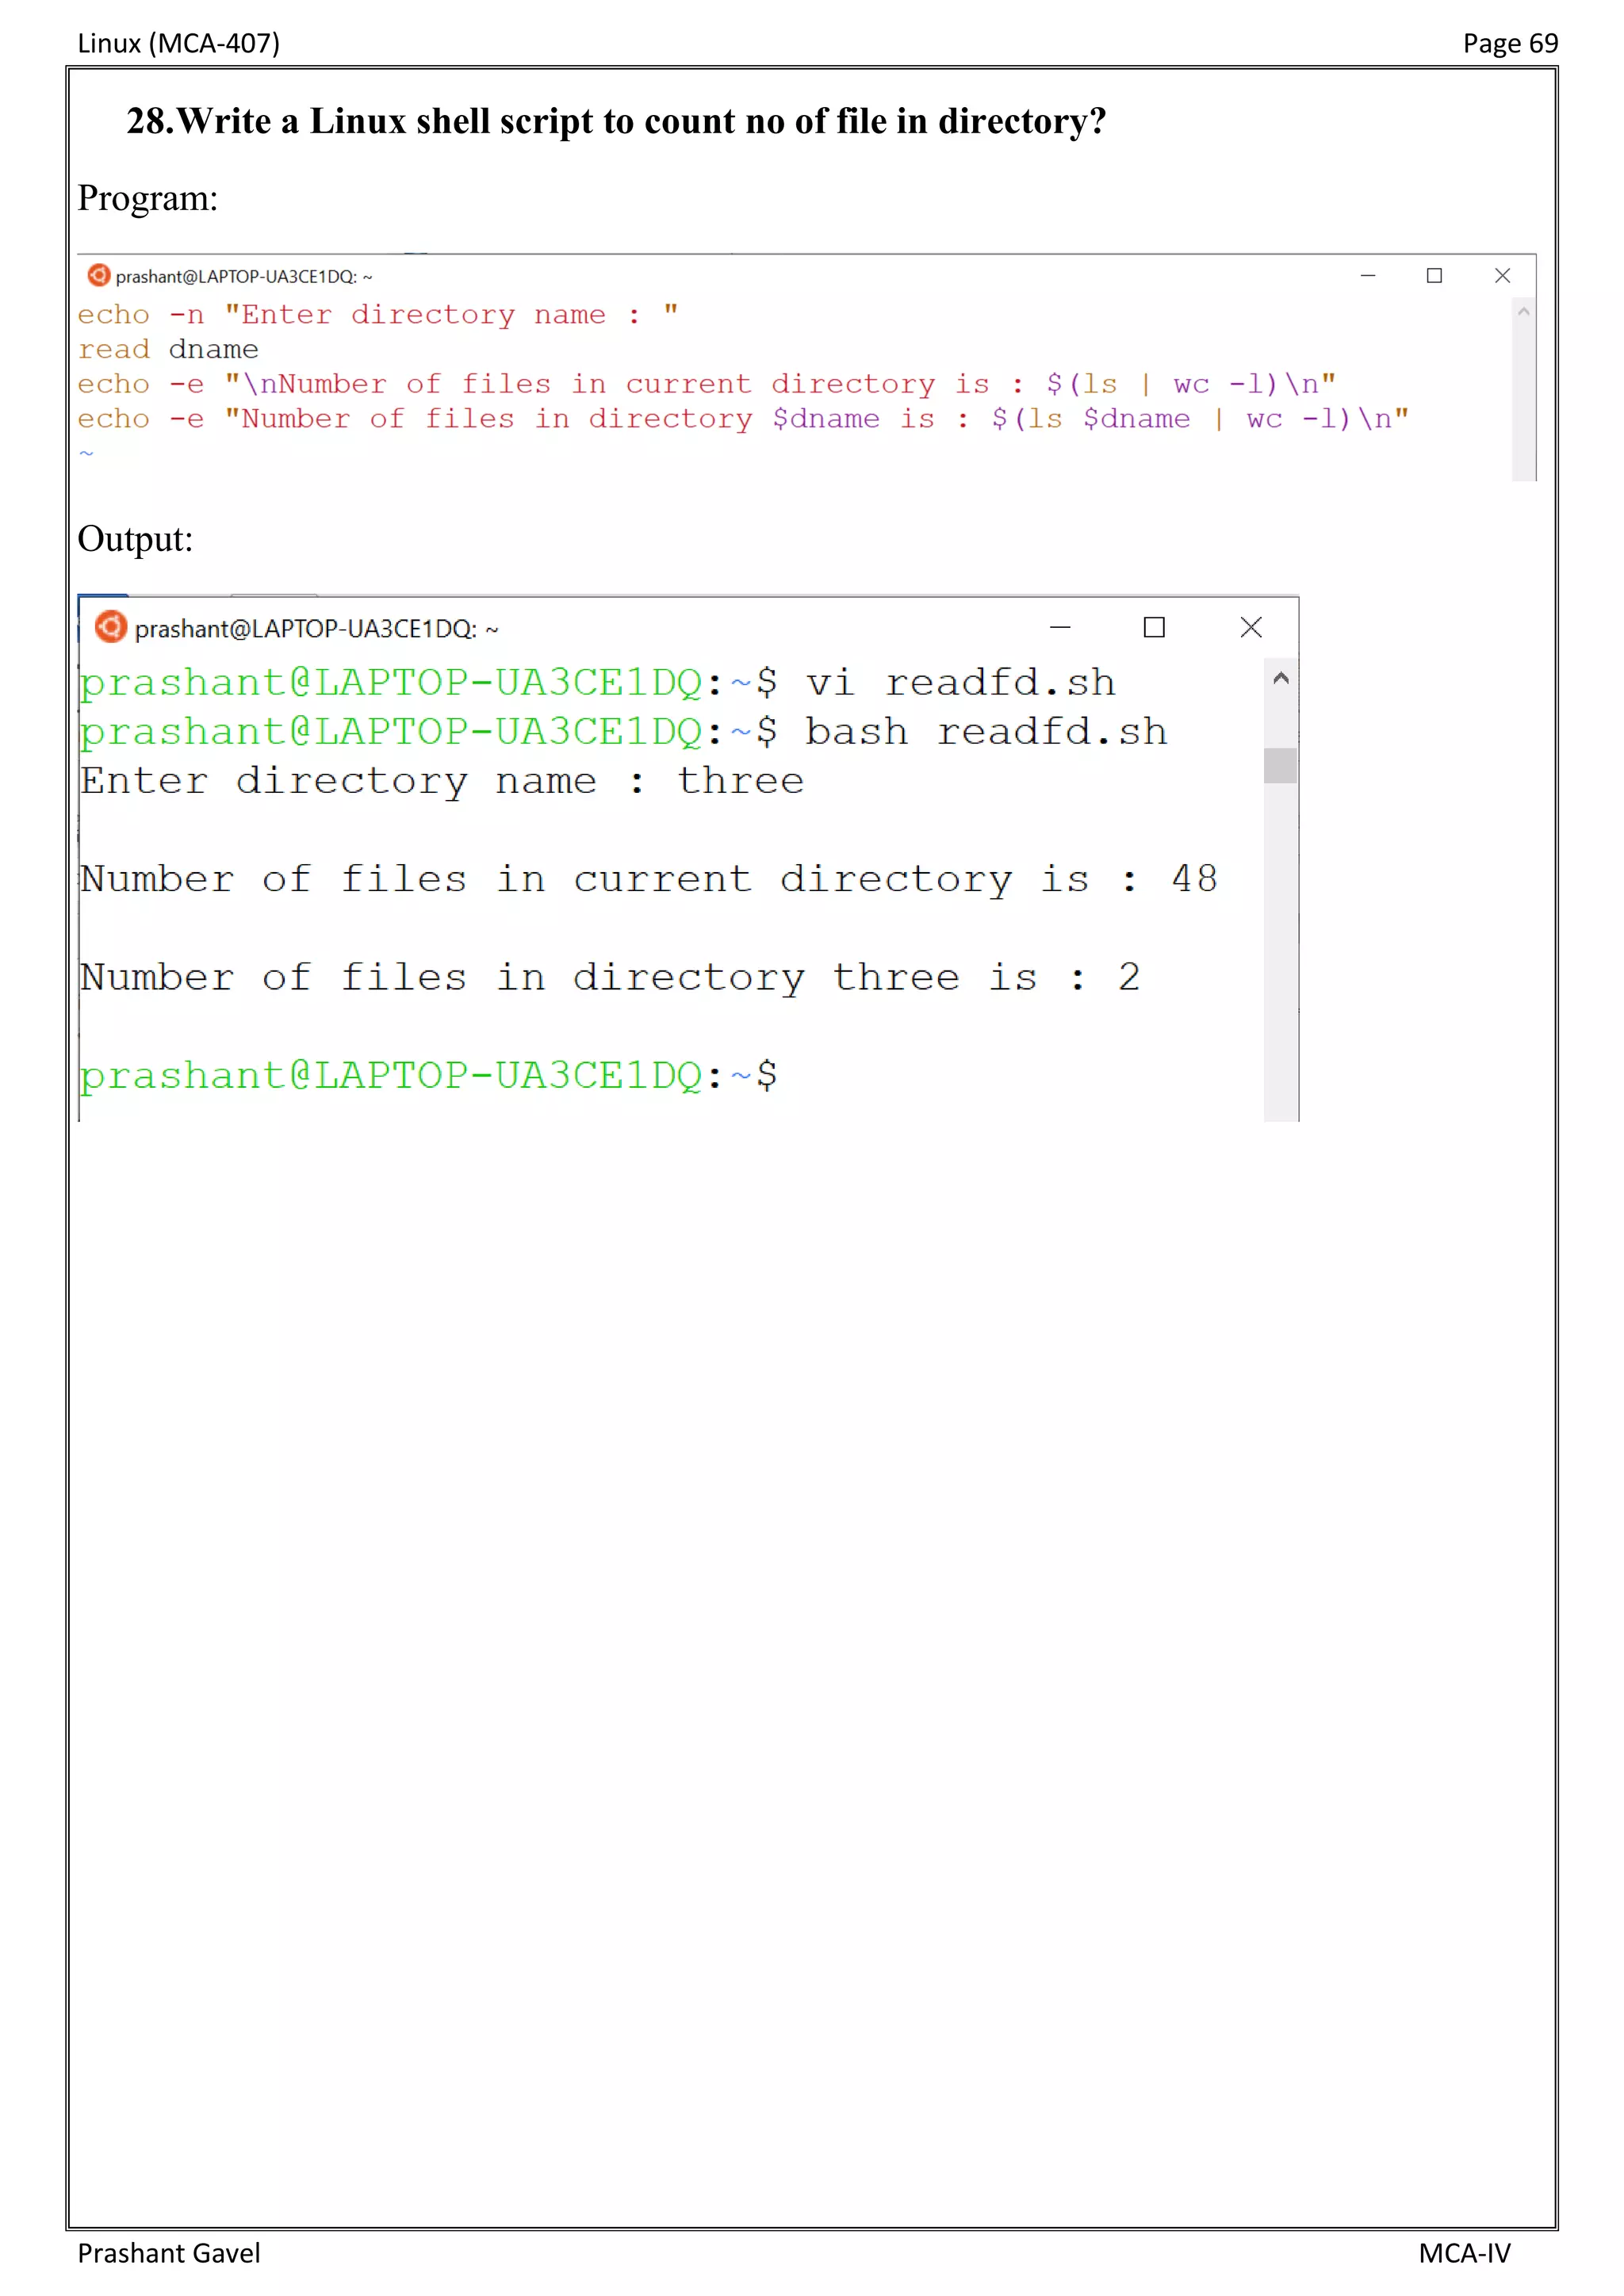This screenshot has width=1624, height=2296.
Task: Click the 'MCA-IV' footer text
Action: [1464, 2253]
